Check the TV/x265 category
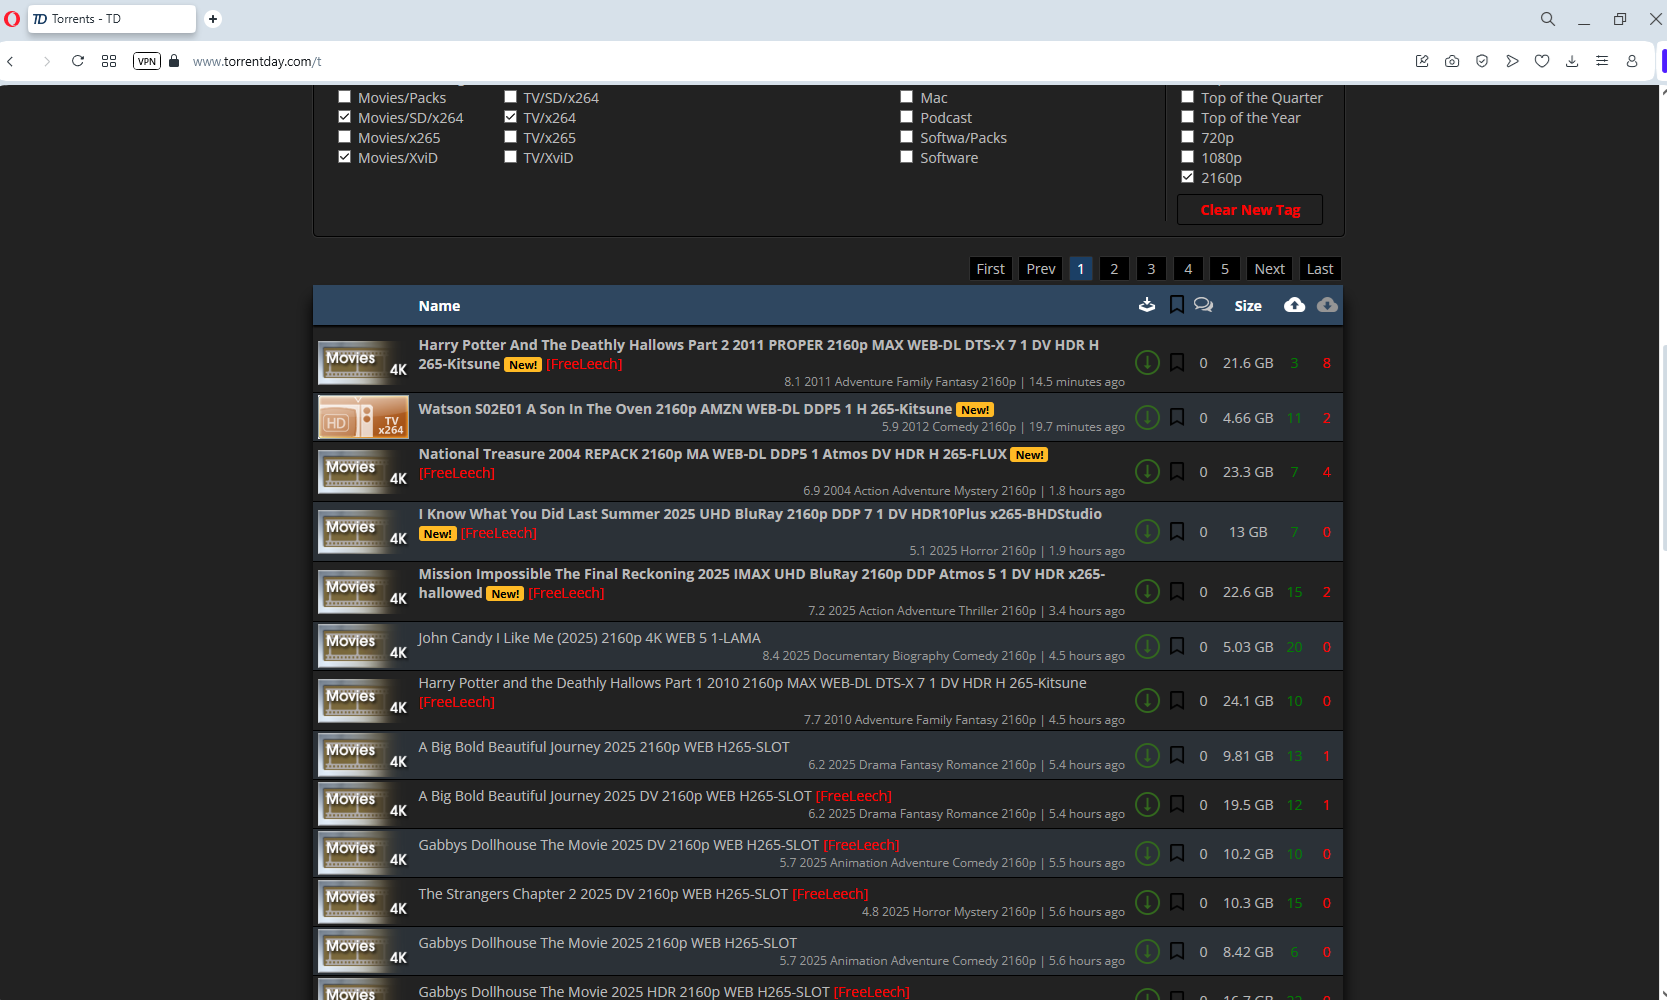 pyautogui.click(x=511, y=137)
